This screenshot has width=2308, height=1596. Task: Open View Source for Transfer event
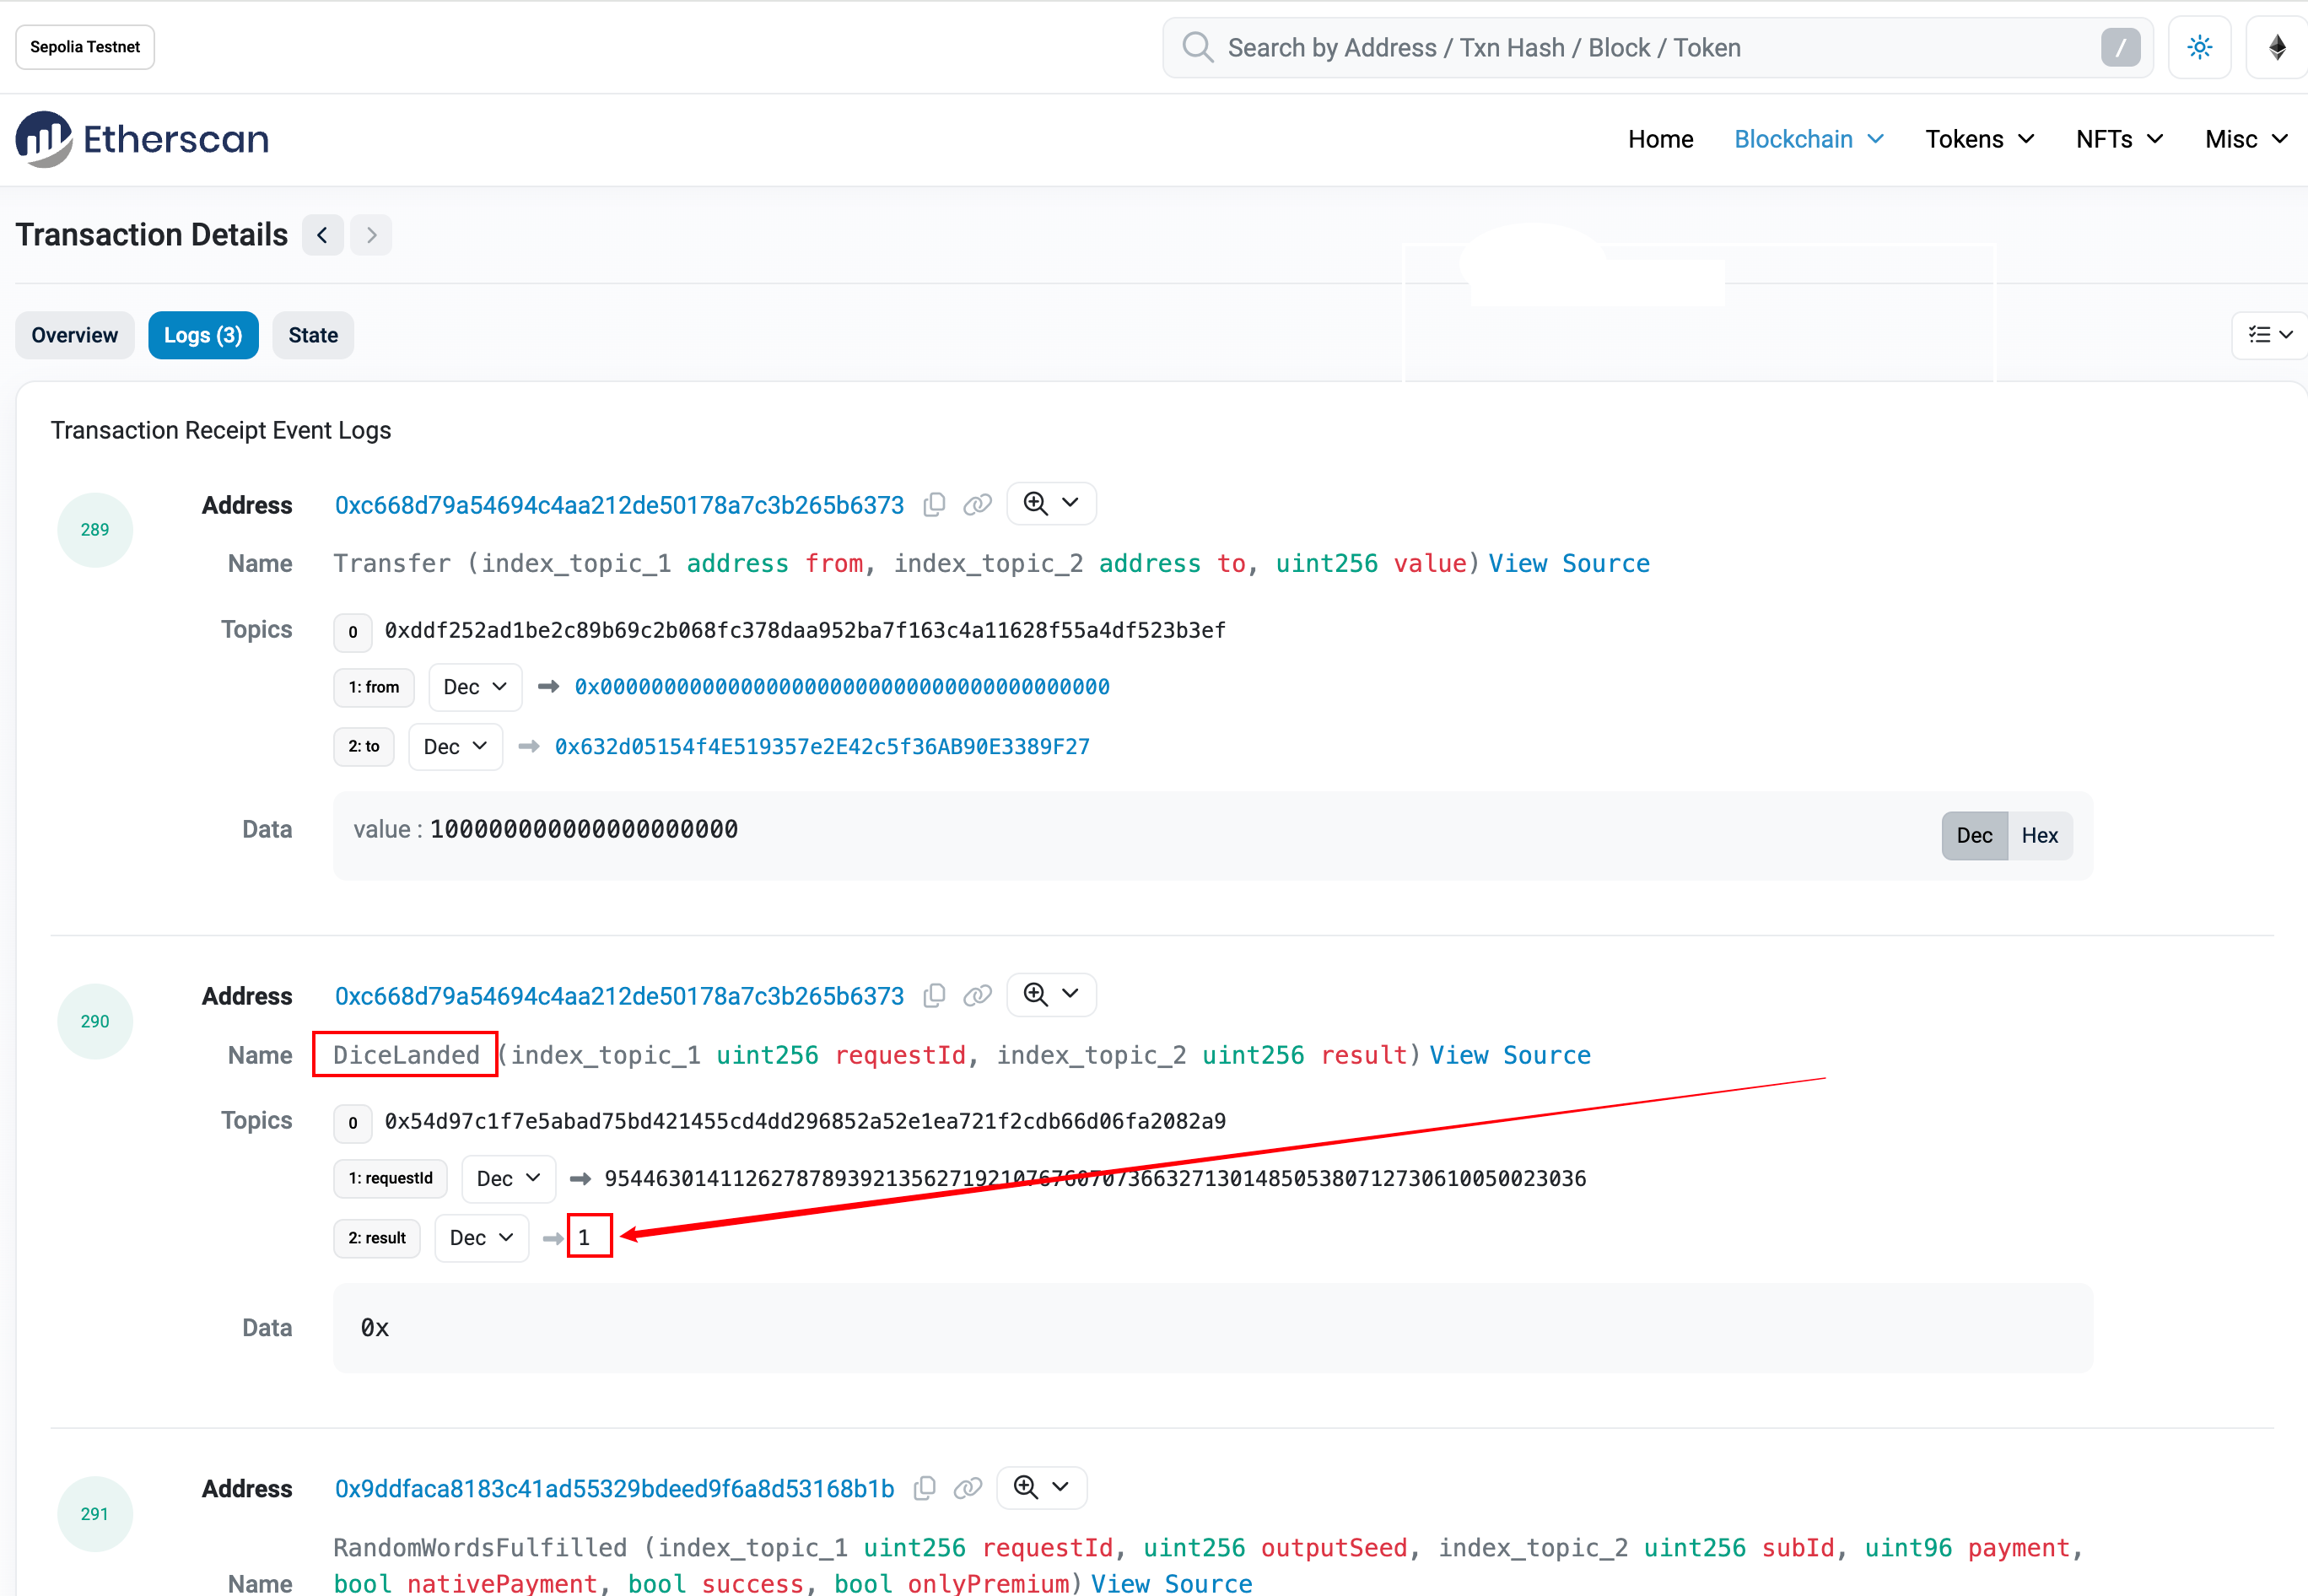[1569, 564]
